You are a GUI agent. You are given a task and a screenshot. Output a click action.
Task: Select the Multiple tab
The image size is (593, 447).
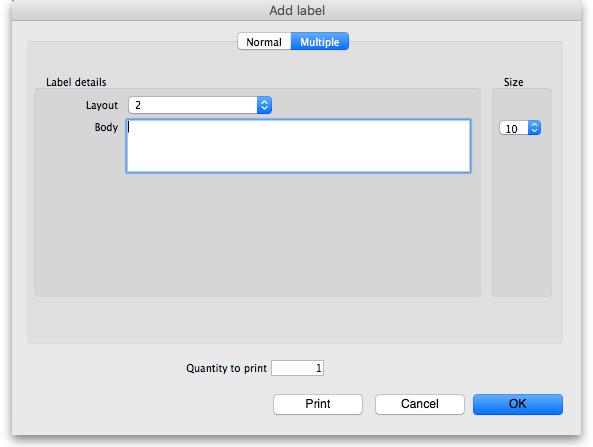tap(320, 42)
